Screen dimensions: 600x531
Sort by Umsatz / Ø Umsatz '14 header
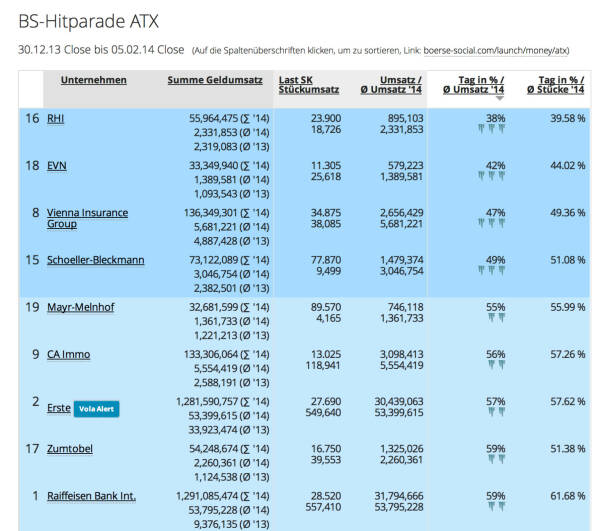click(392, 85)
